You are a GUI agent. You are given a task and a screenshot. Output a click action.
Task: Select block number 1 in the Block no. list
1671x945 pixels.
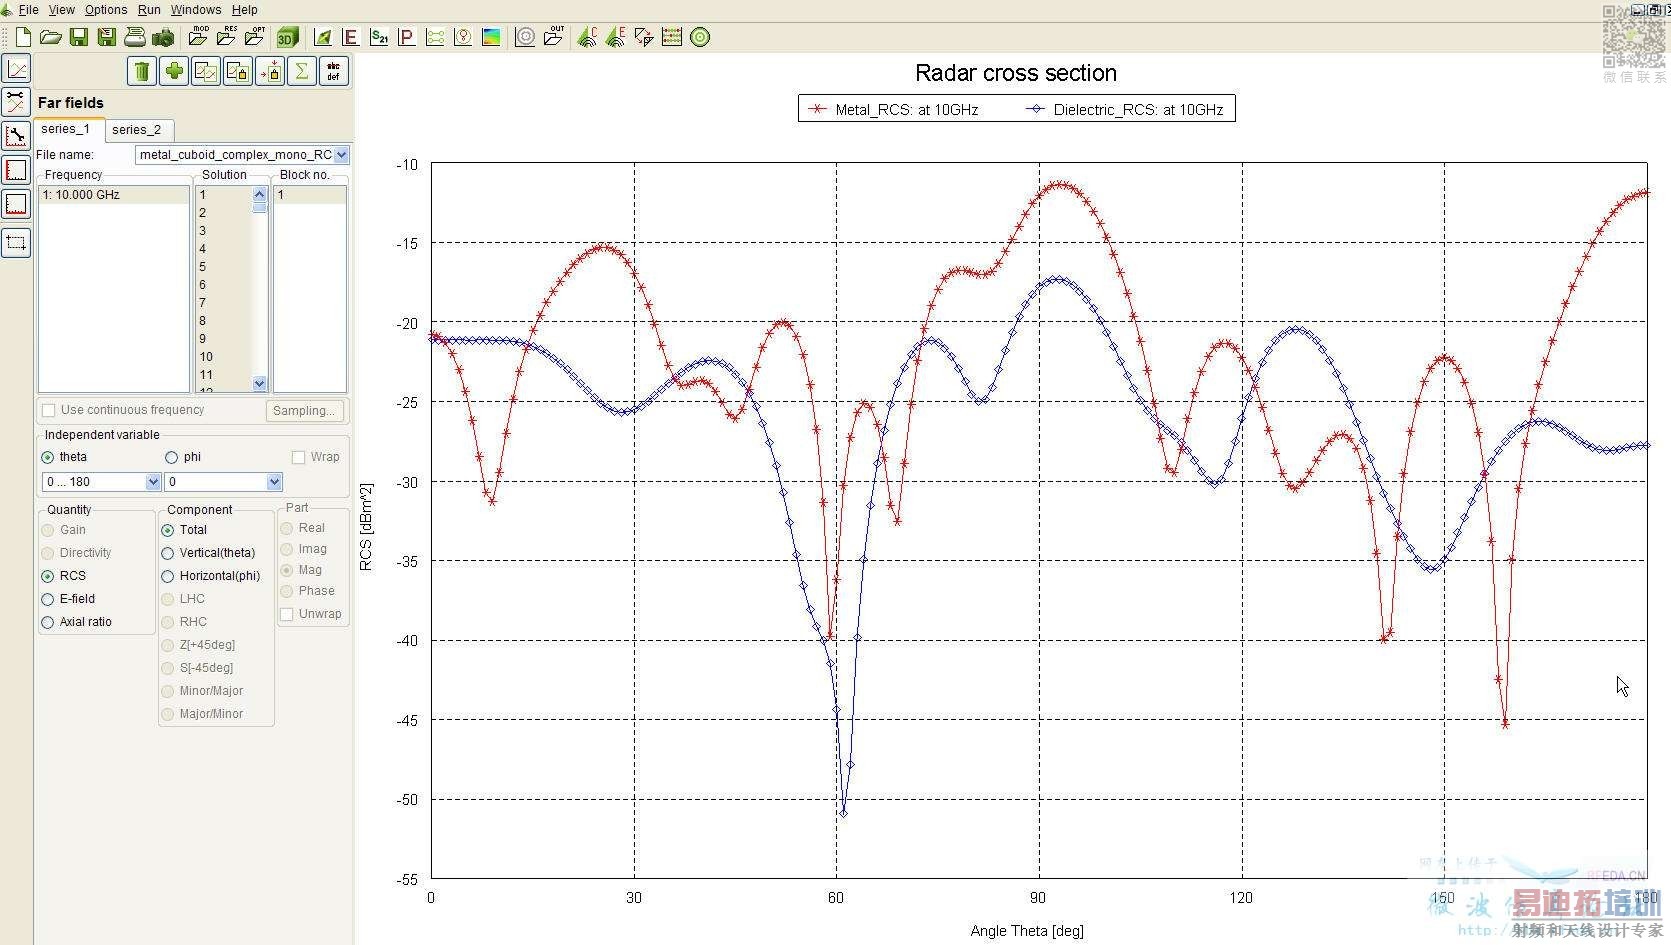pos(310,195)
